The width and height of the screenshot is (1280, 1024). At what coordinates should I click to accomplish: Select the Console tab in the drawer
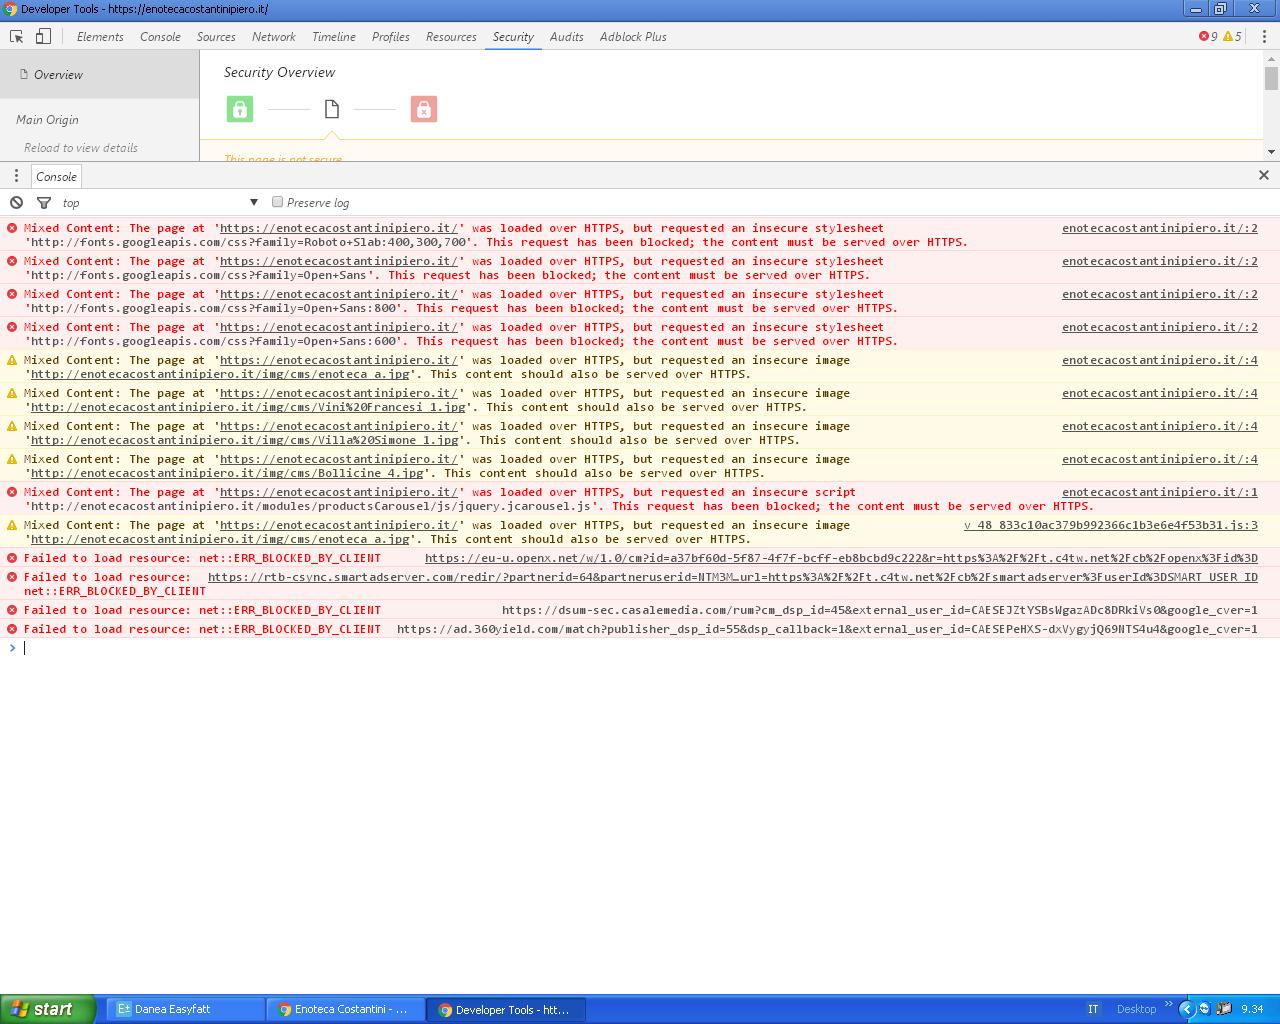tap(56, 177)
